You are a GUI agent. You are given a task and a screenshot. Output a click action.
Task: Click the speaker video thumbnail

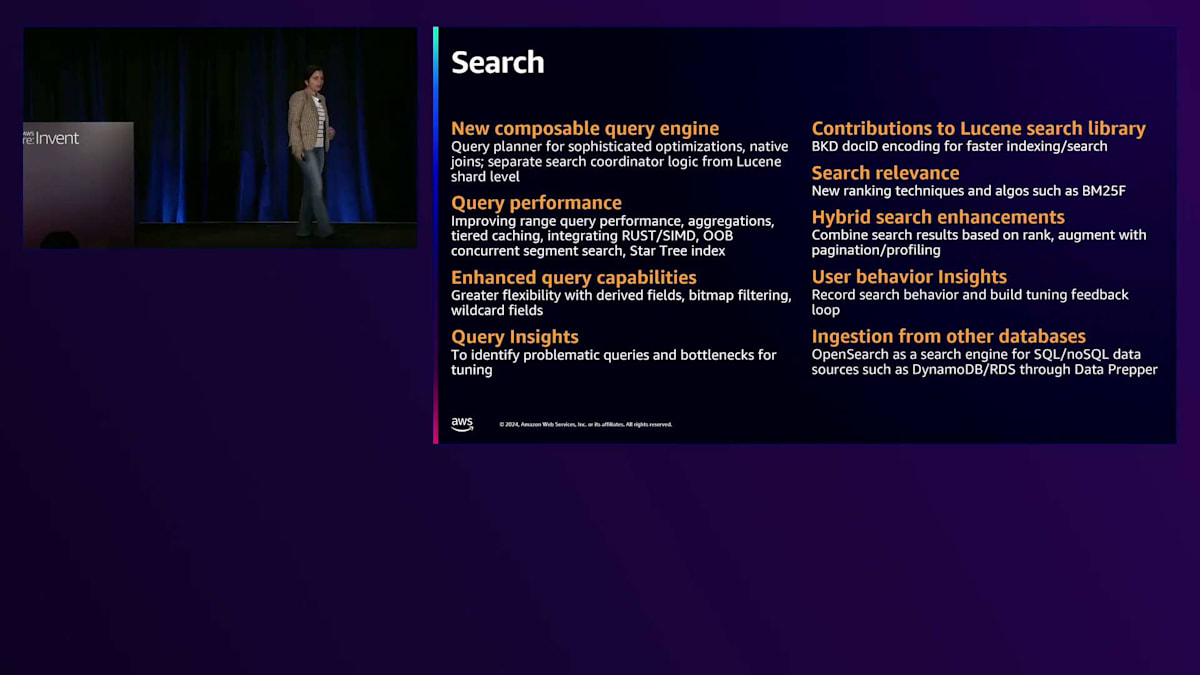tap(220, 137)
